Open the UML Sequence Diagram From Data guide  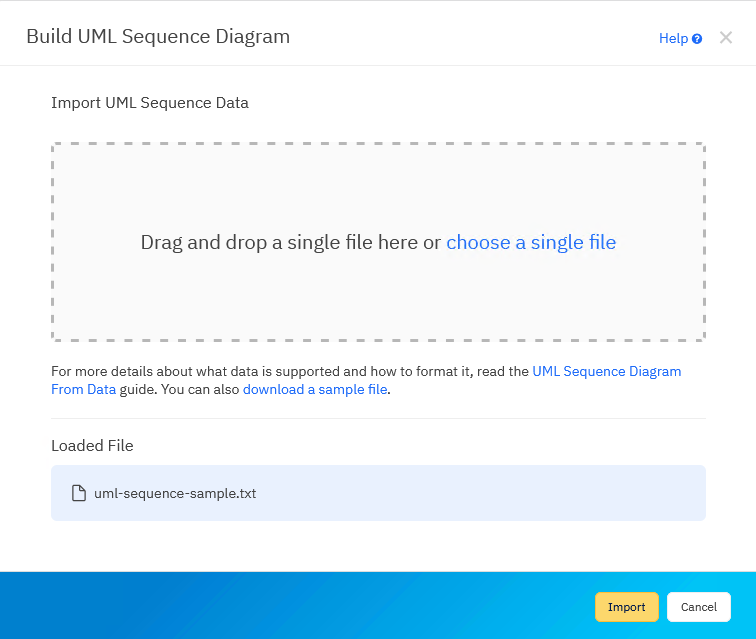pos(606,371)
